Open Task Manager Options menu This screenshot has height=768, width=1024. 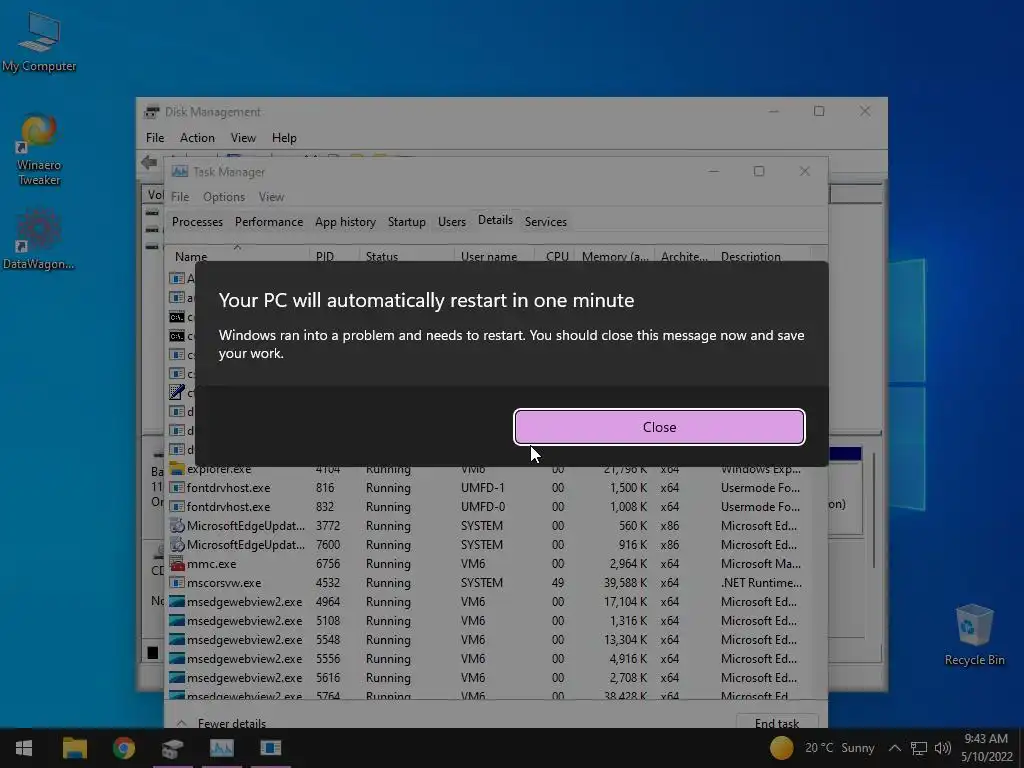[x=224, y=197]
